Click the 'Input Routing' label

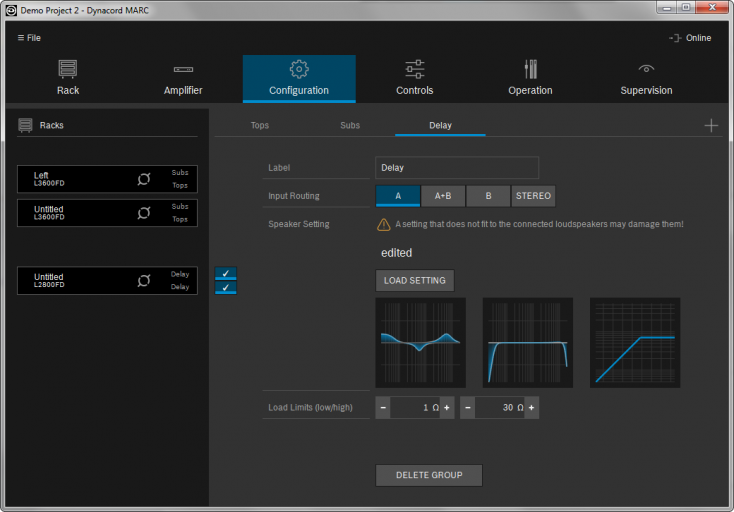pyautogui.click(x=294, y=196)
